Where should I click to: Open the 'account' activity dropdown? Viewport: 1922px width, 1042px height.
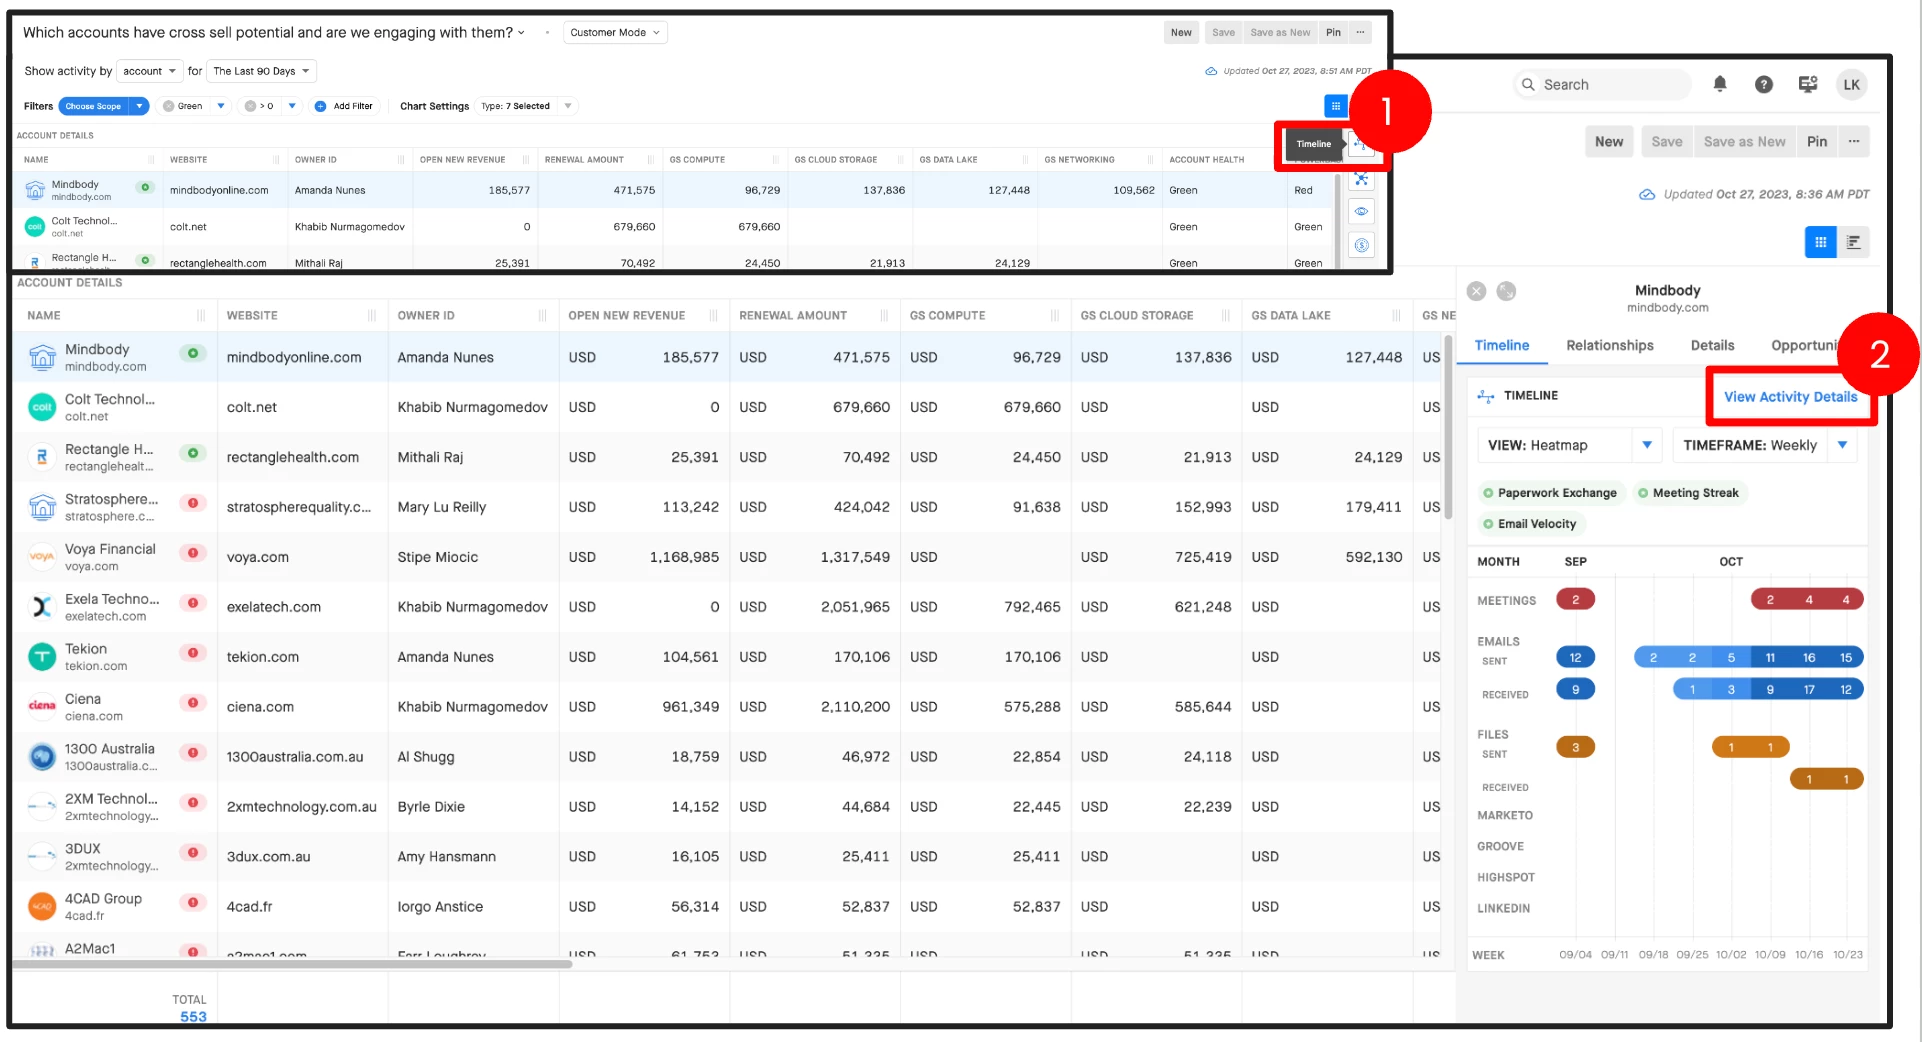tap(149, 71)
